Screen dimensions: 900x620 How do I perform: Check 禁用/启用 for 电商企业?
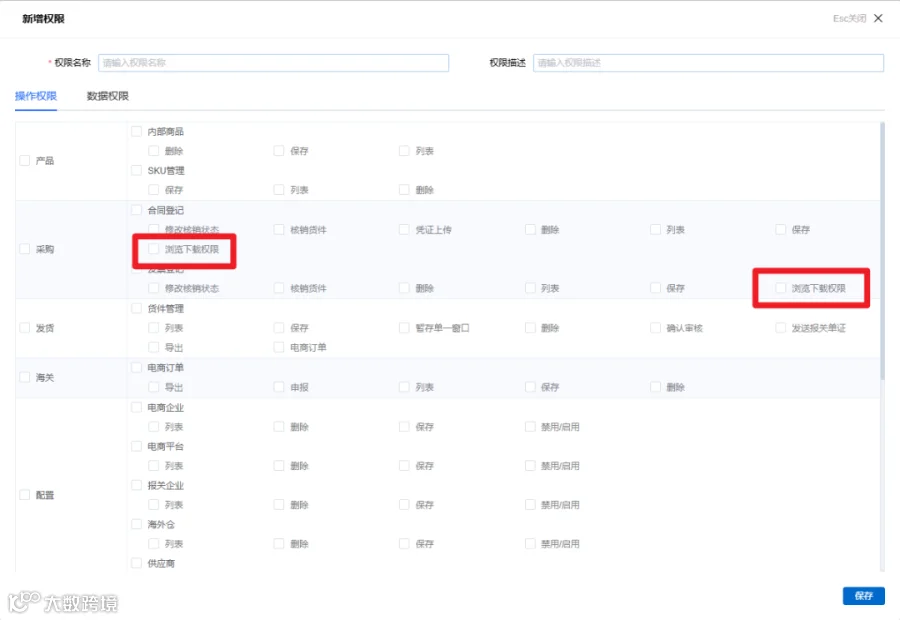[x=530, y=427]
